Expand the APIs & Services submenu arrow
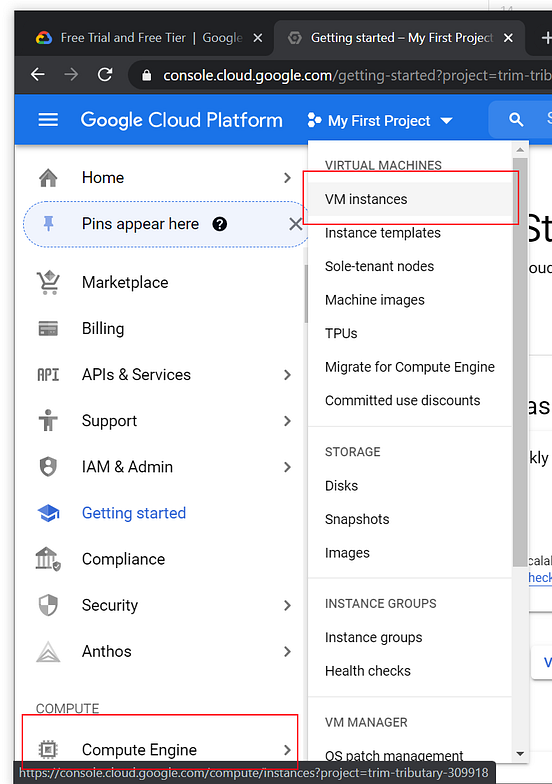This screenshot has height=784, width=552. [x=287, y=374]
